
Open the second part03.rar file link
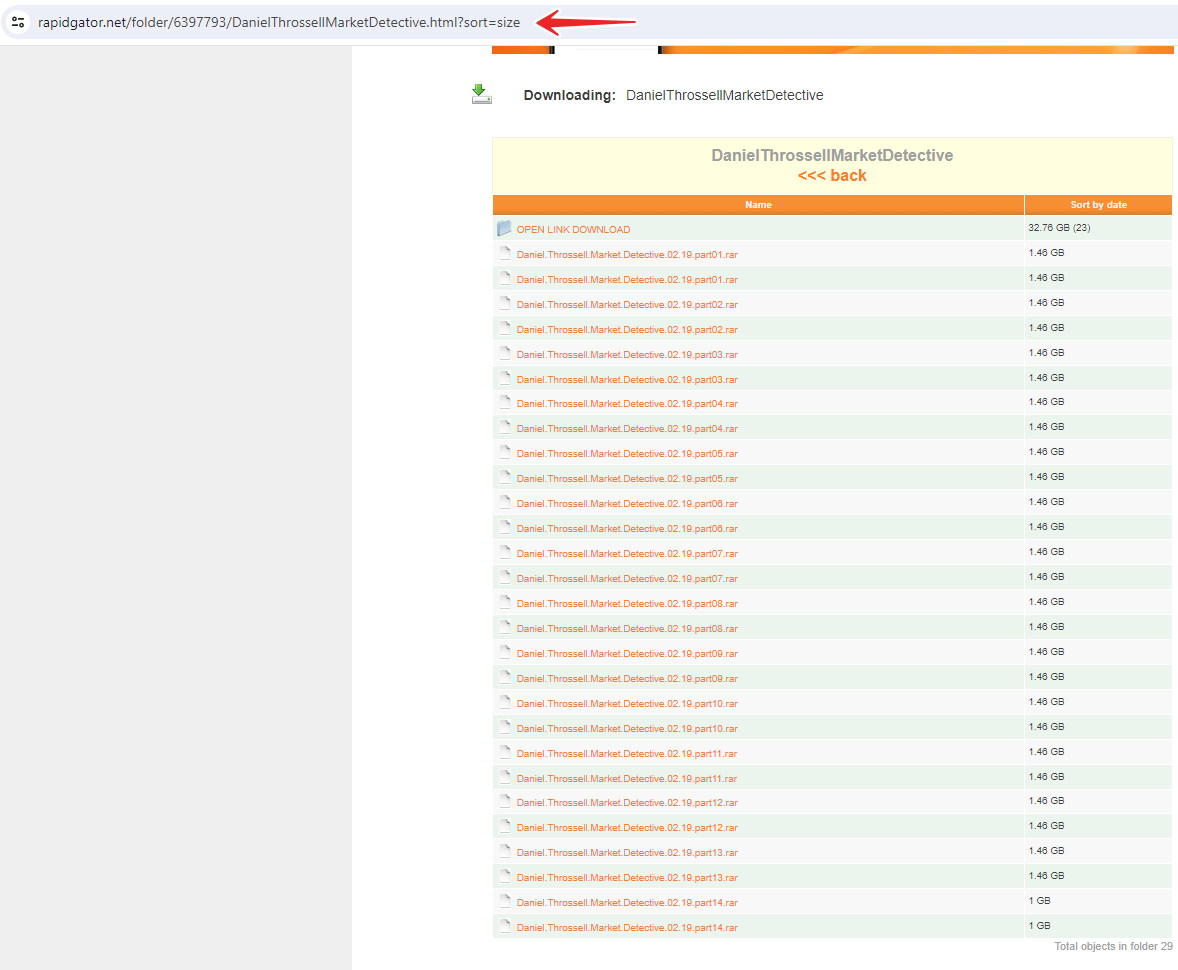tap(627, 379)
